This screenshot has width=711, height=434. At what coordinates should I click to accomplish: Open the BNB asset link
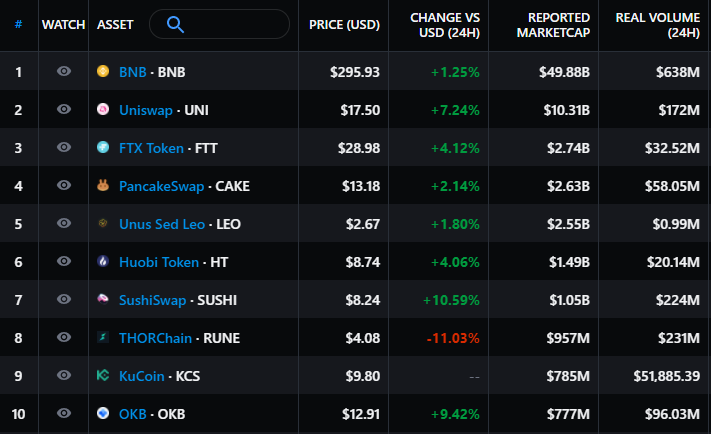point(132,72)
